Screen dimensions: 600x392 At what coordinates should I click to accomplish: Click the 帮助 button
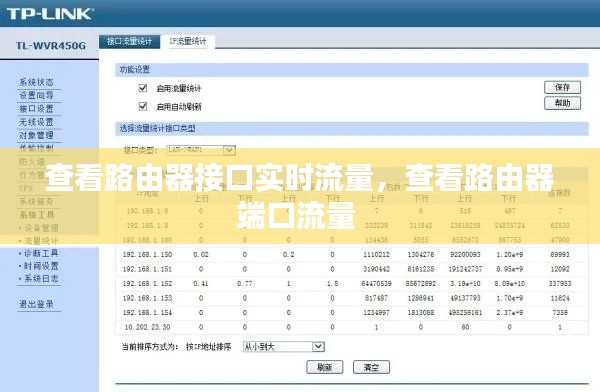(x=562, y=103)
